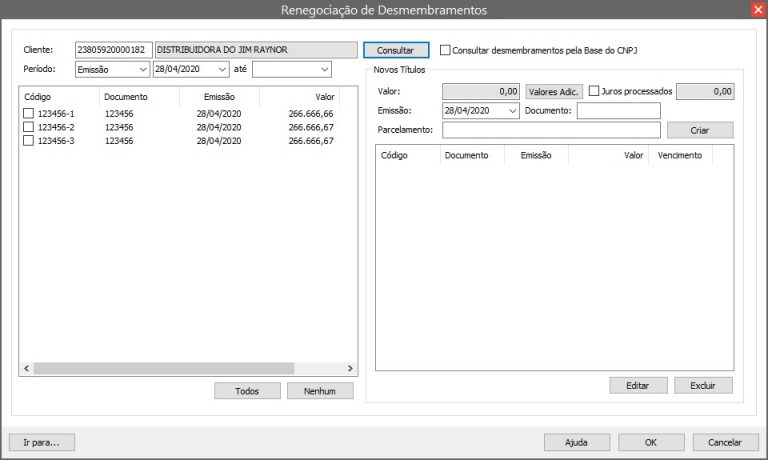This screenshot has height=460, width=768.
Task: Click Emissão header in Novos Títulos table
Action: (x=536, y=155)
